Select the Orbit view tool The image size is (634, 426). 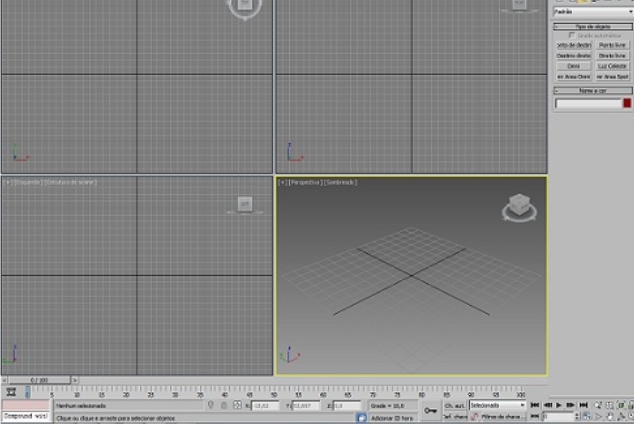tap(621, 416)
